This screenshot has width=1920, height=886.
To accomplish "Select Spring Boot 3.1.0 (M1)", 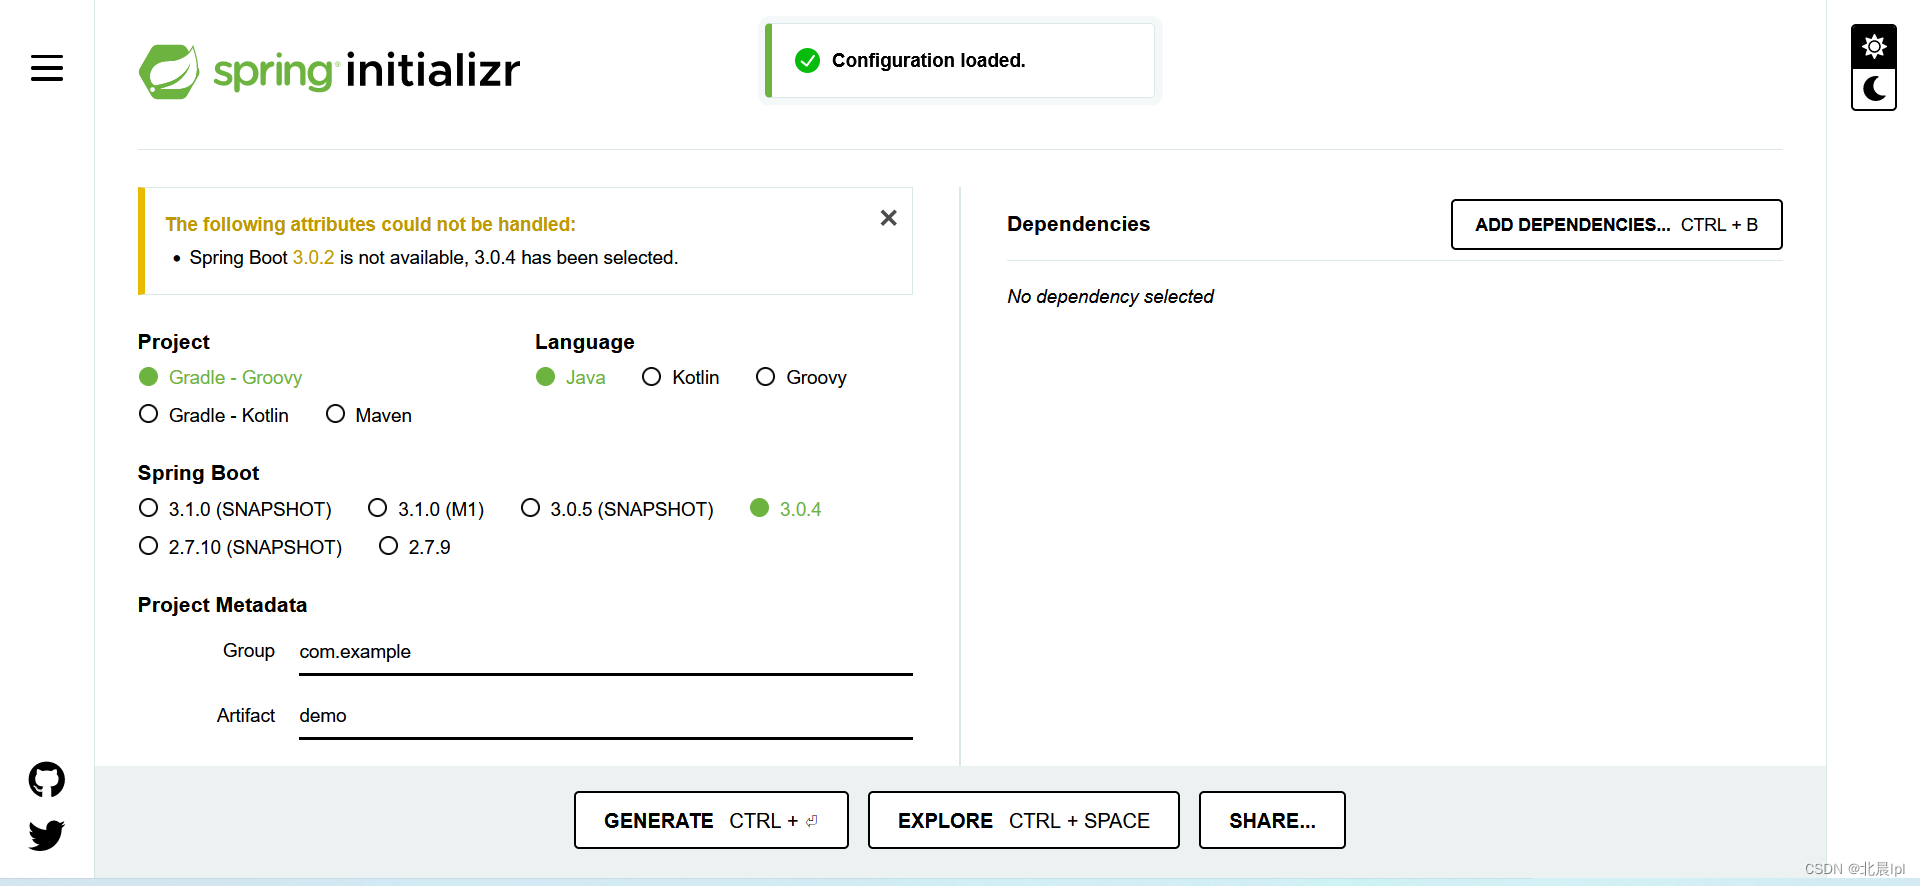I will pyautogui.click(x=426, y=509).
